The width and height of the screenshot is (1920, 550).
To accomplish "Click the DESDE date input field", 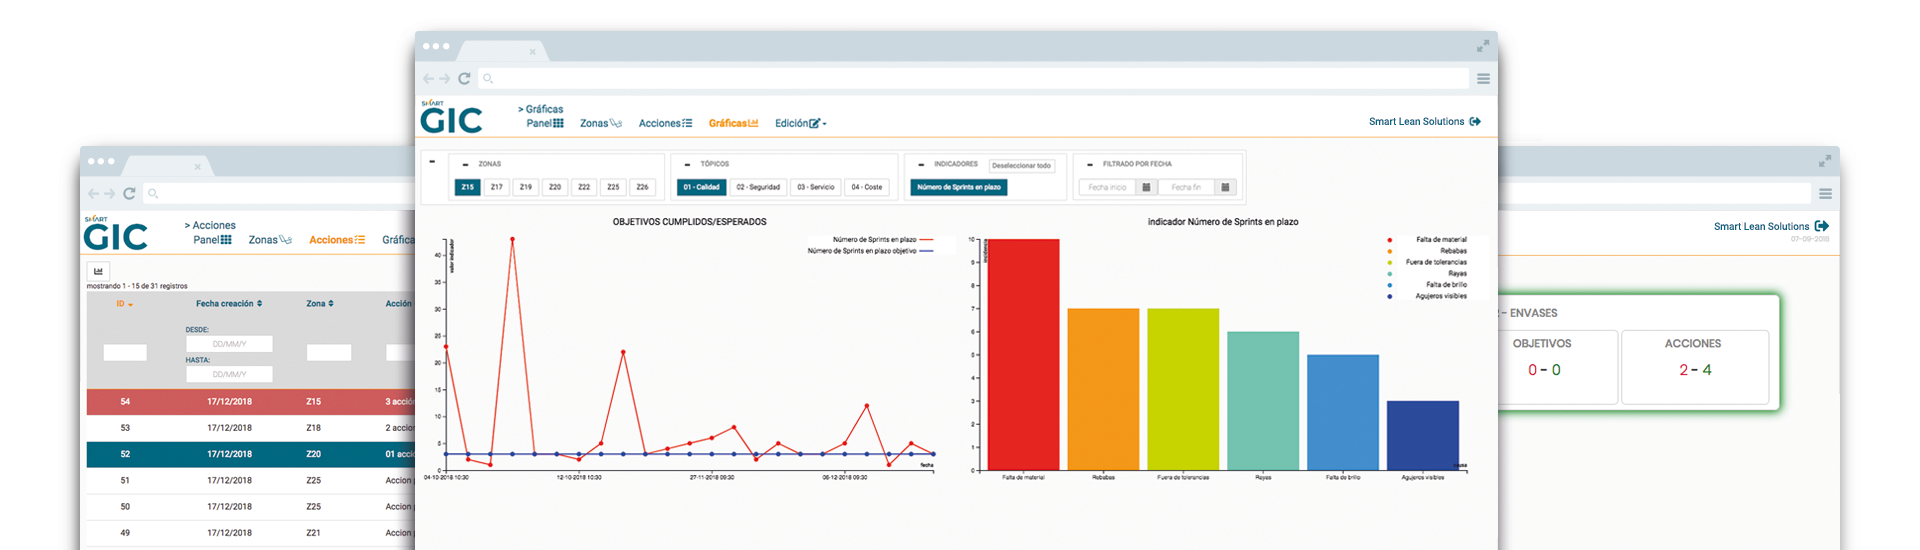I will [229, 344].
